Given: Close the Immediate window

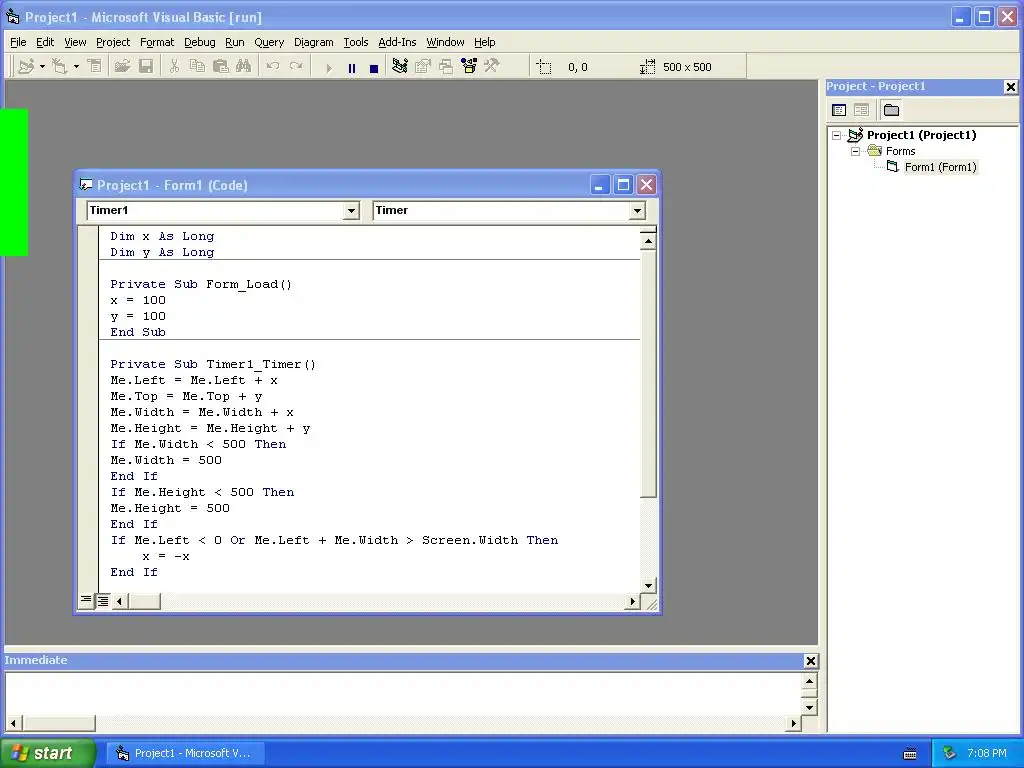Looking at the screenshot, I should (810, 661).
